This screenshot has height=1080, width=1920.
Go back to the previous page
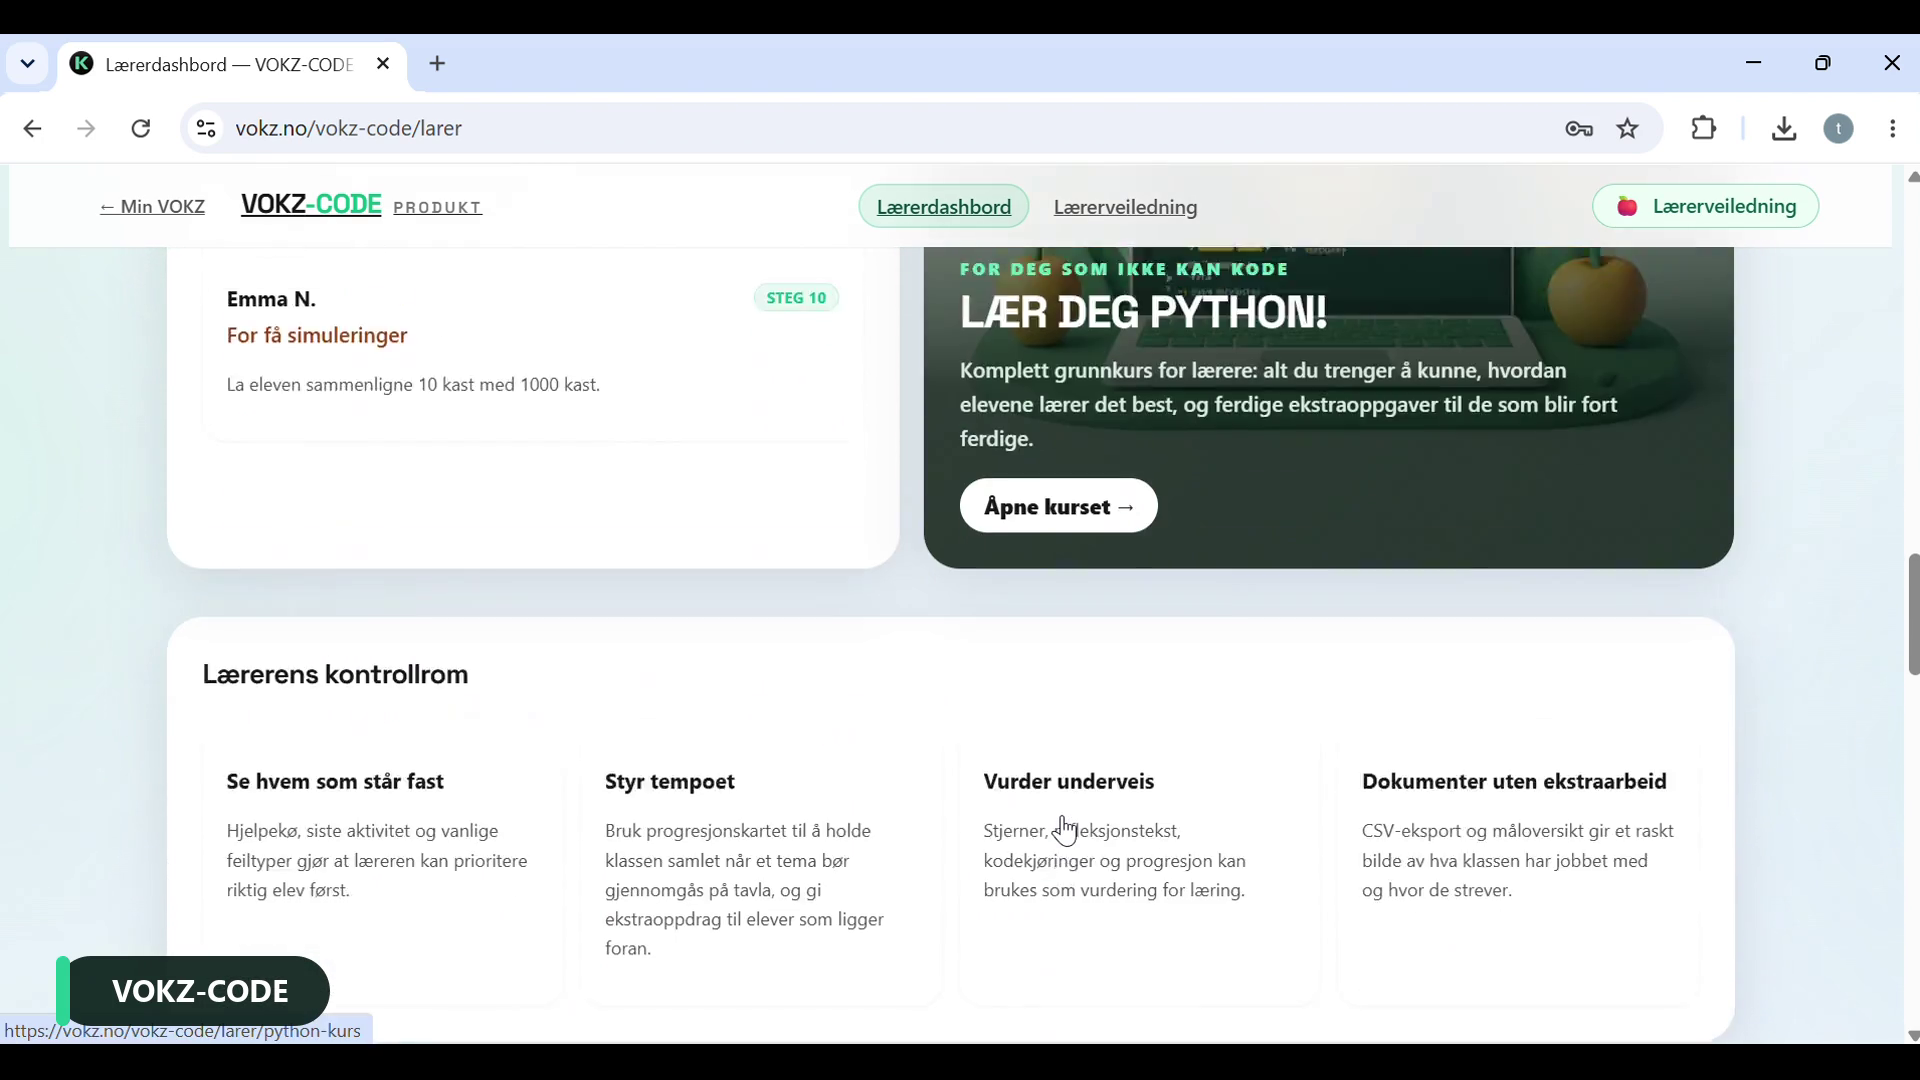(33, 129)
